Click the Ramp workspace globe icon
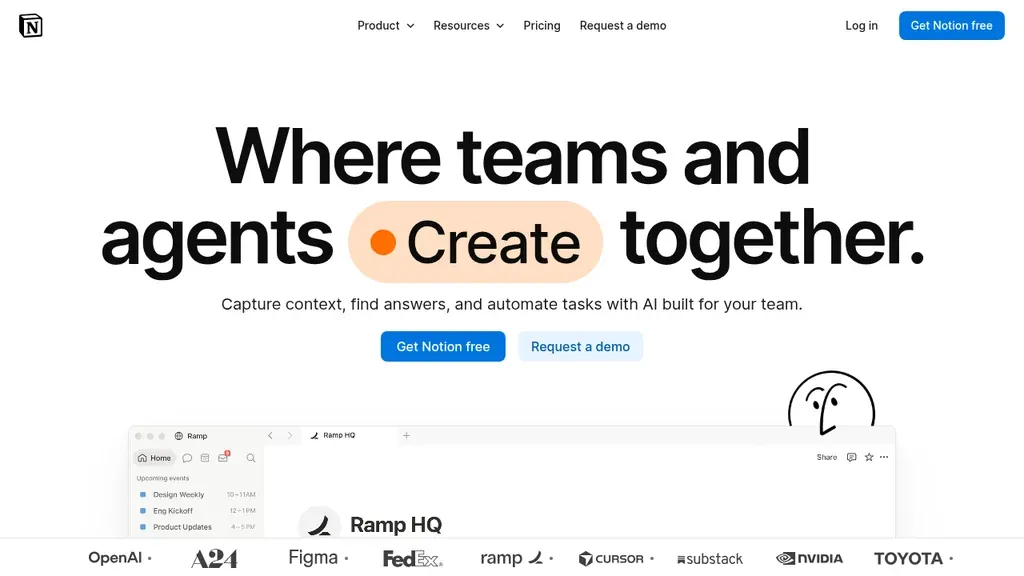Viewport: 1024px width, 576px height. pyautogui.click(x=178, y=436)
